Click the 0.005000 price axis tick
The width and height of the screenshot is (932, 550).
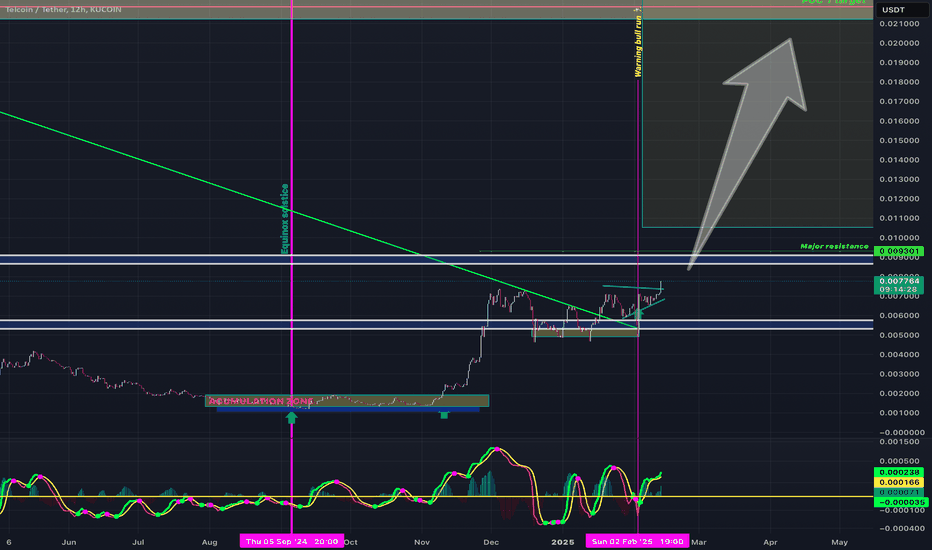coord(899,335)
